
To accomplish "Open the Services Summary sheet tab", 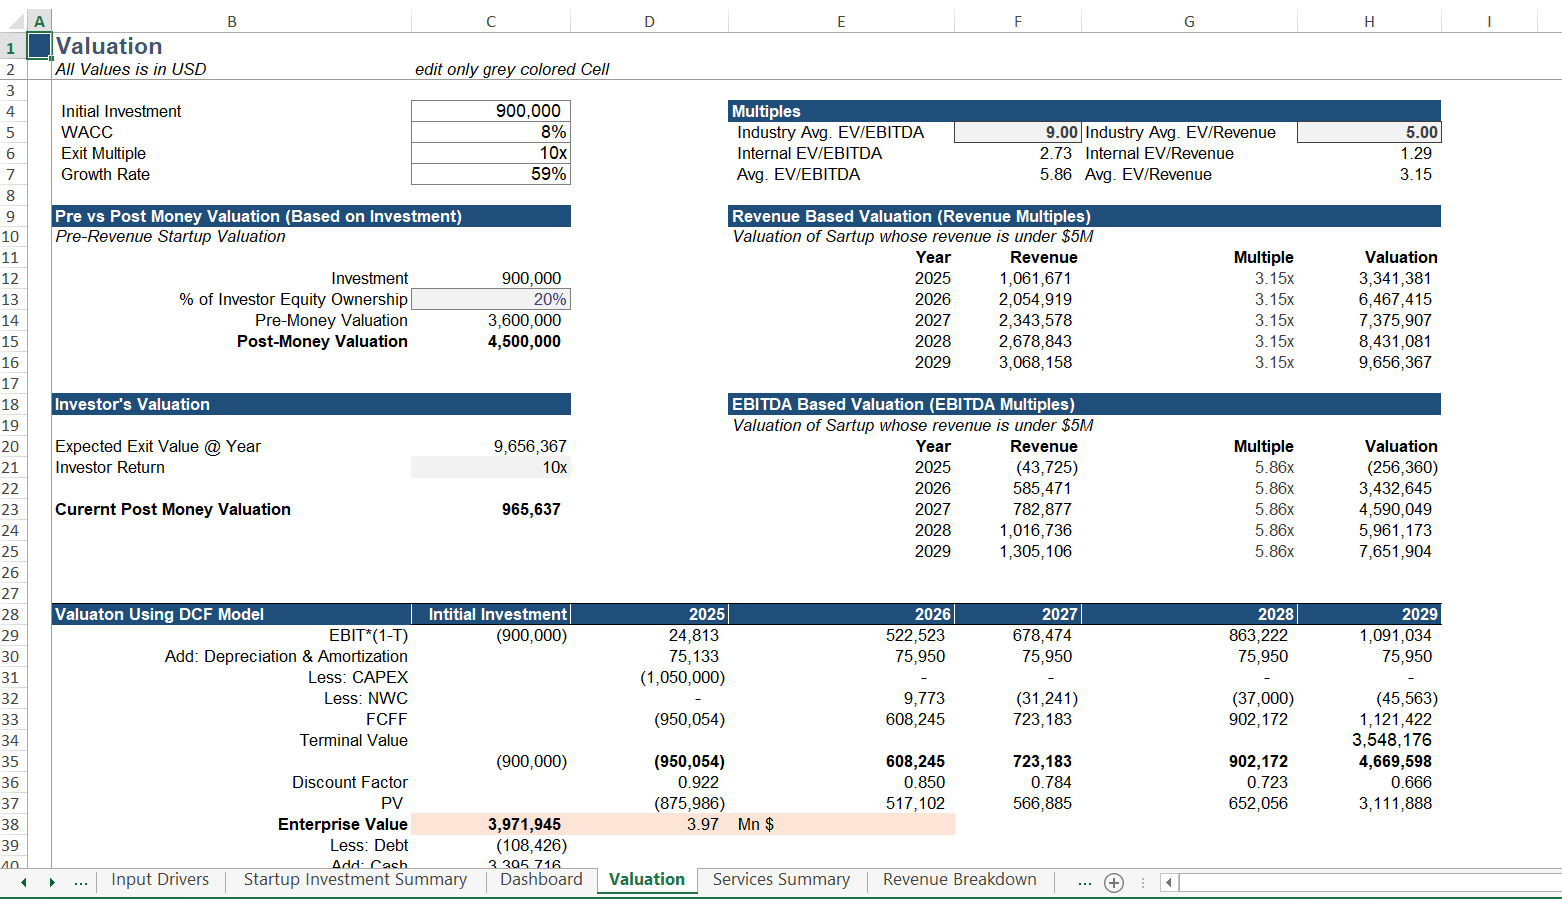I will 781,880.
